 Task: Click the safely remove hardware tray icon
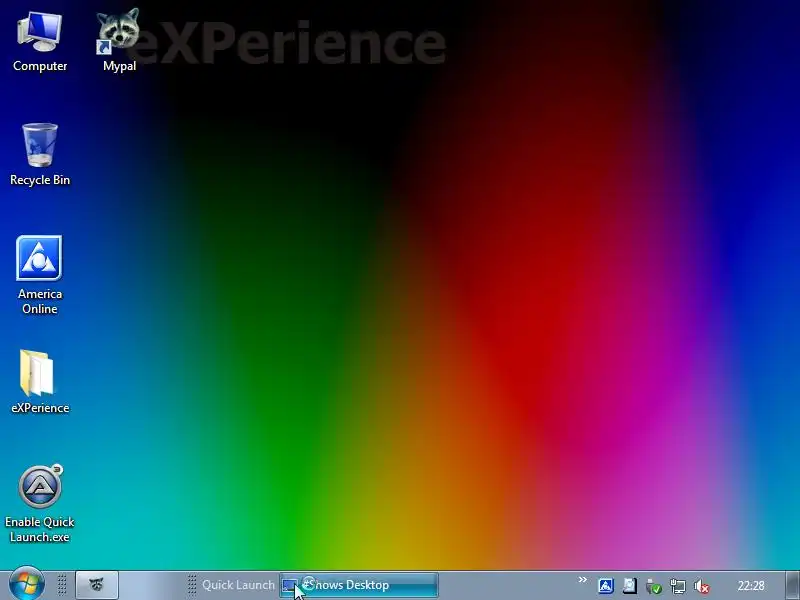(x=654, y=586)
